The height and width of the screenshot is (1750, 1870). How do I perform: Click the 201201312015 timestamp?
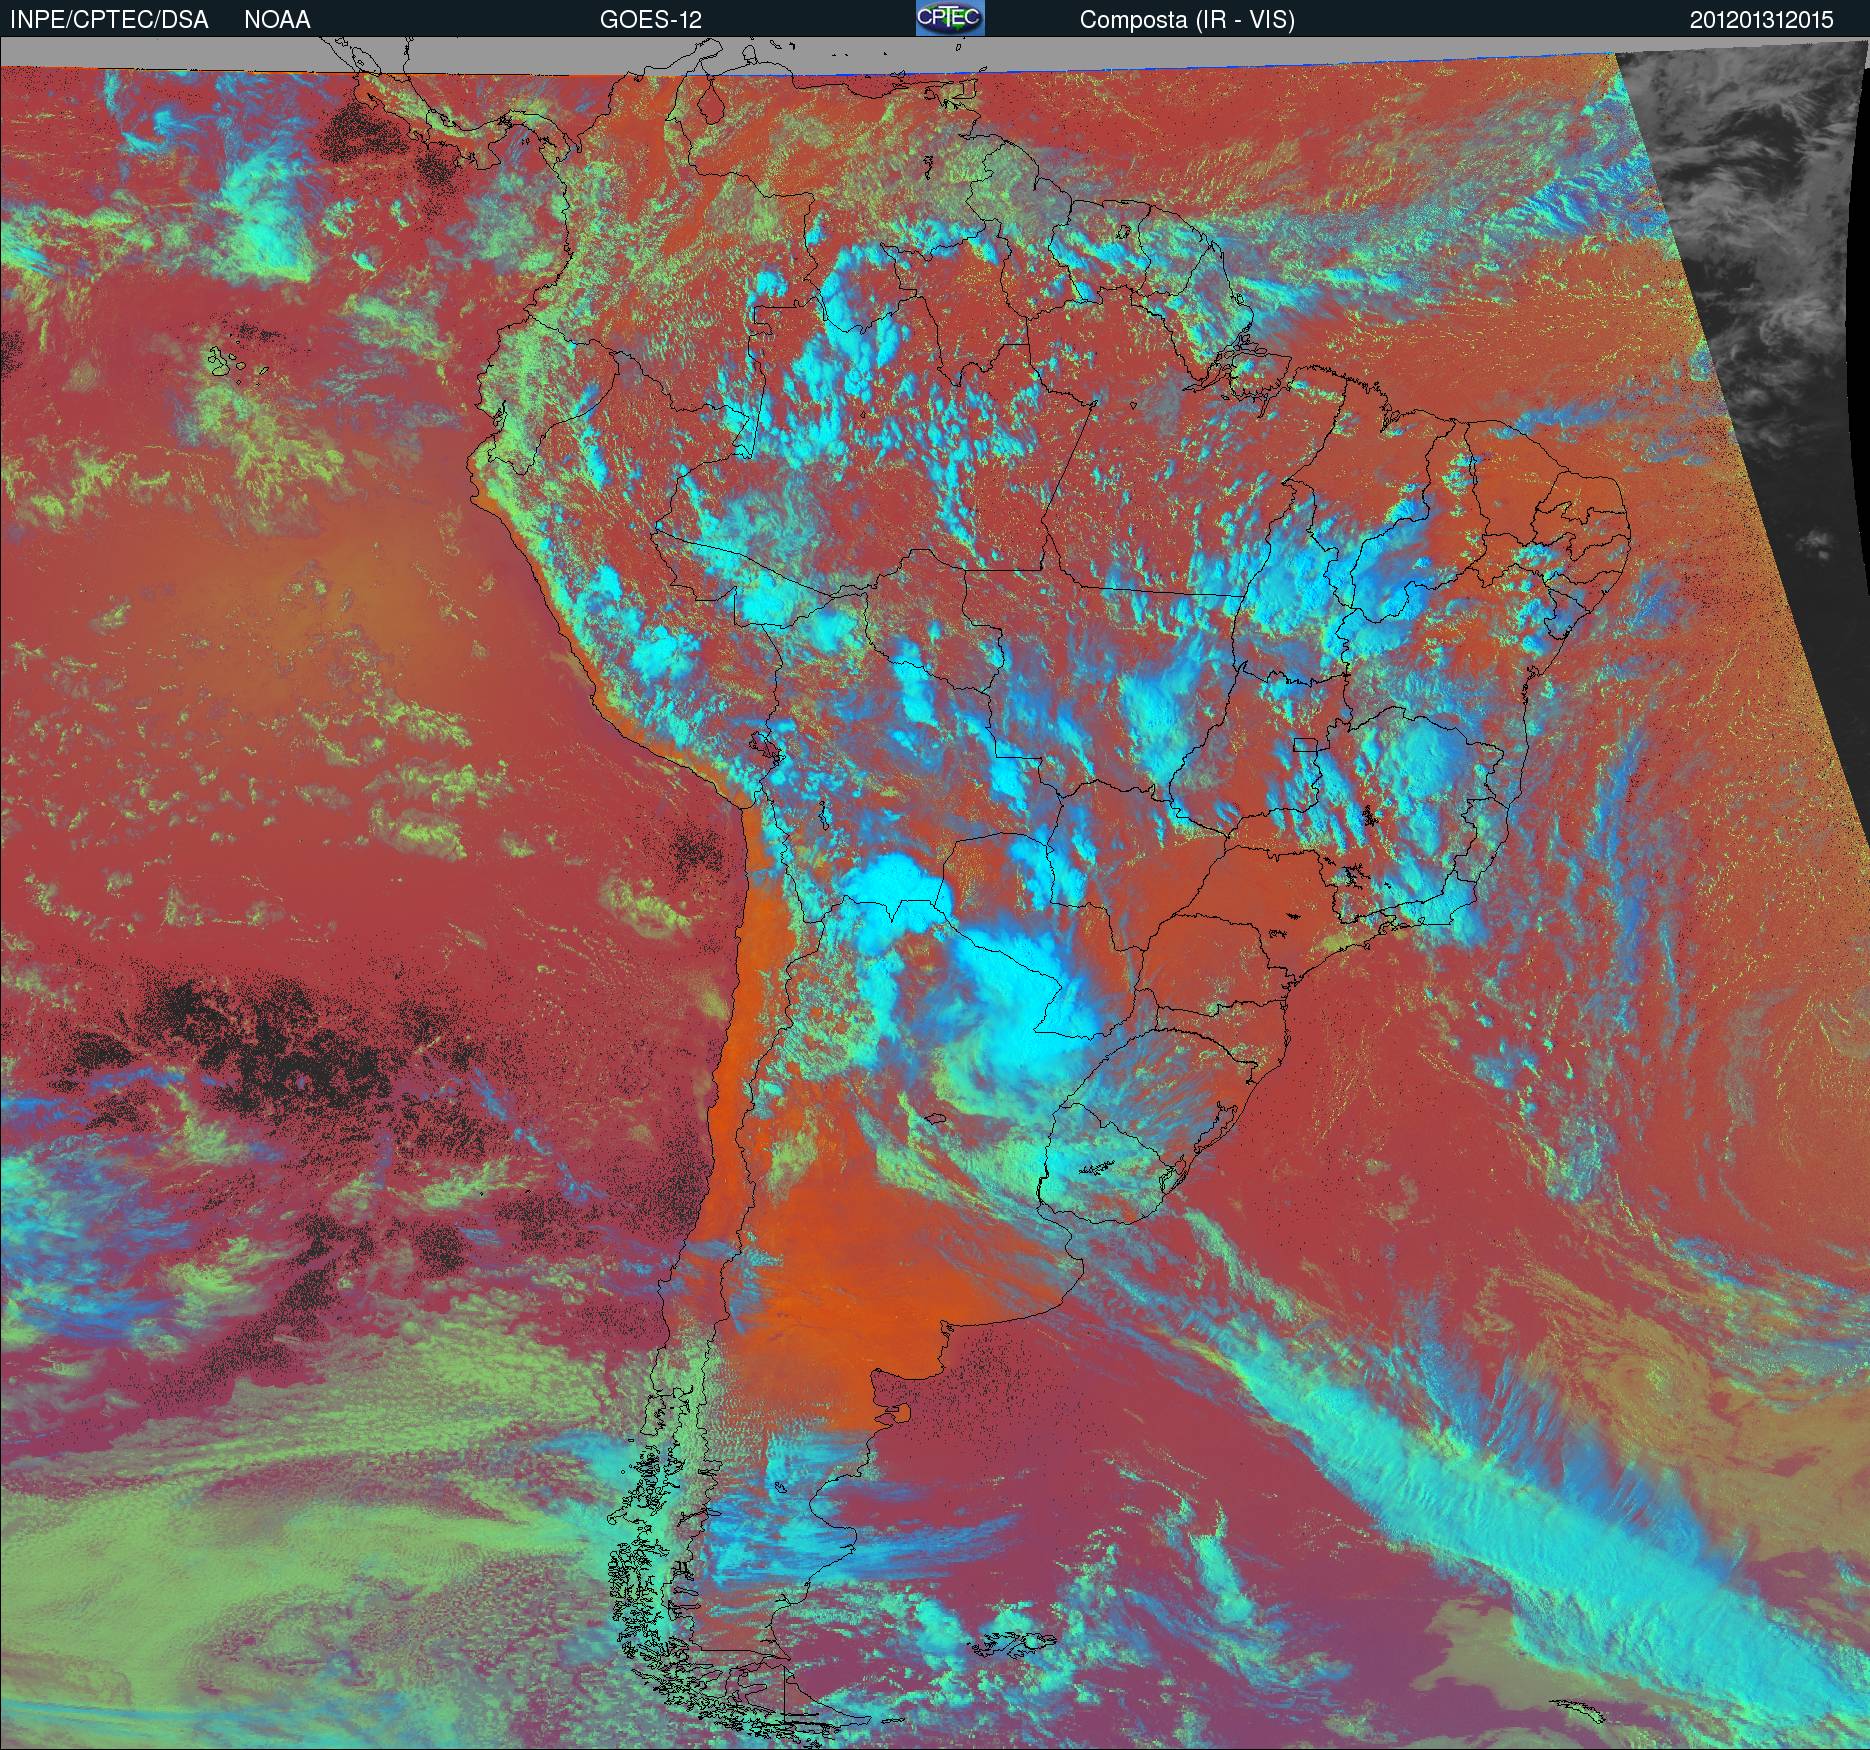point(1762,20)
